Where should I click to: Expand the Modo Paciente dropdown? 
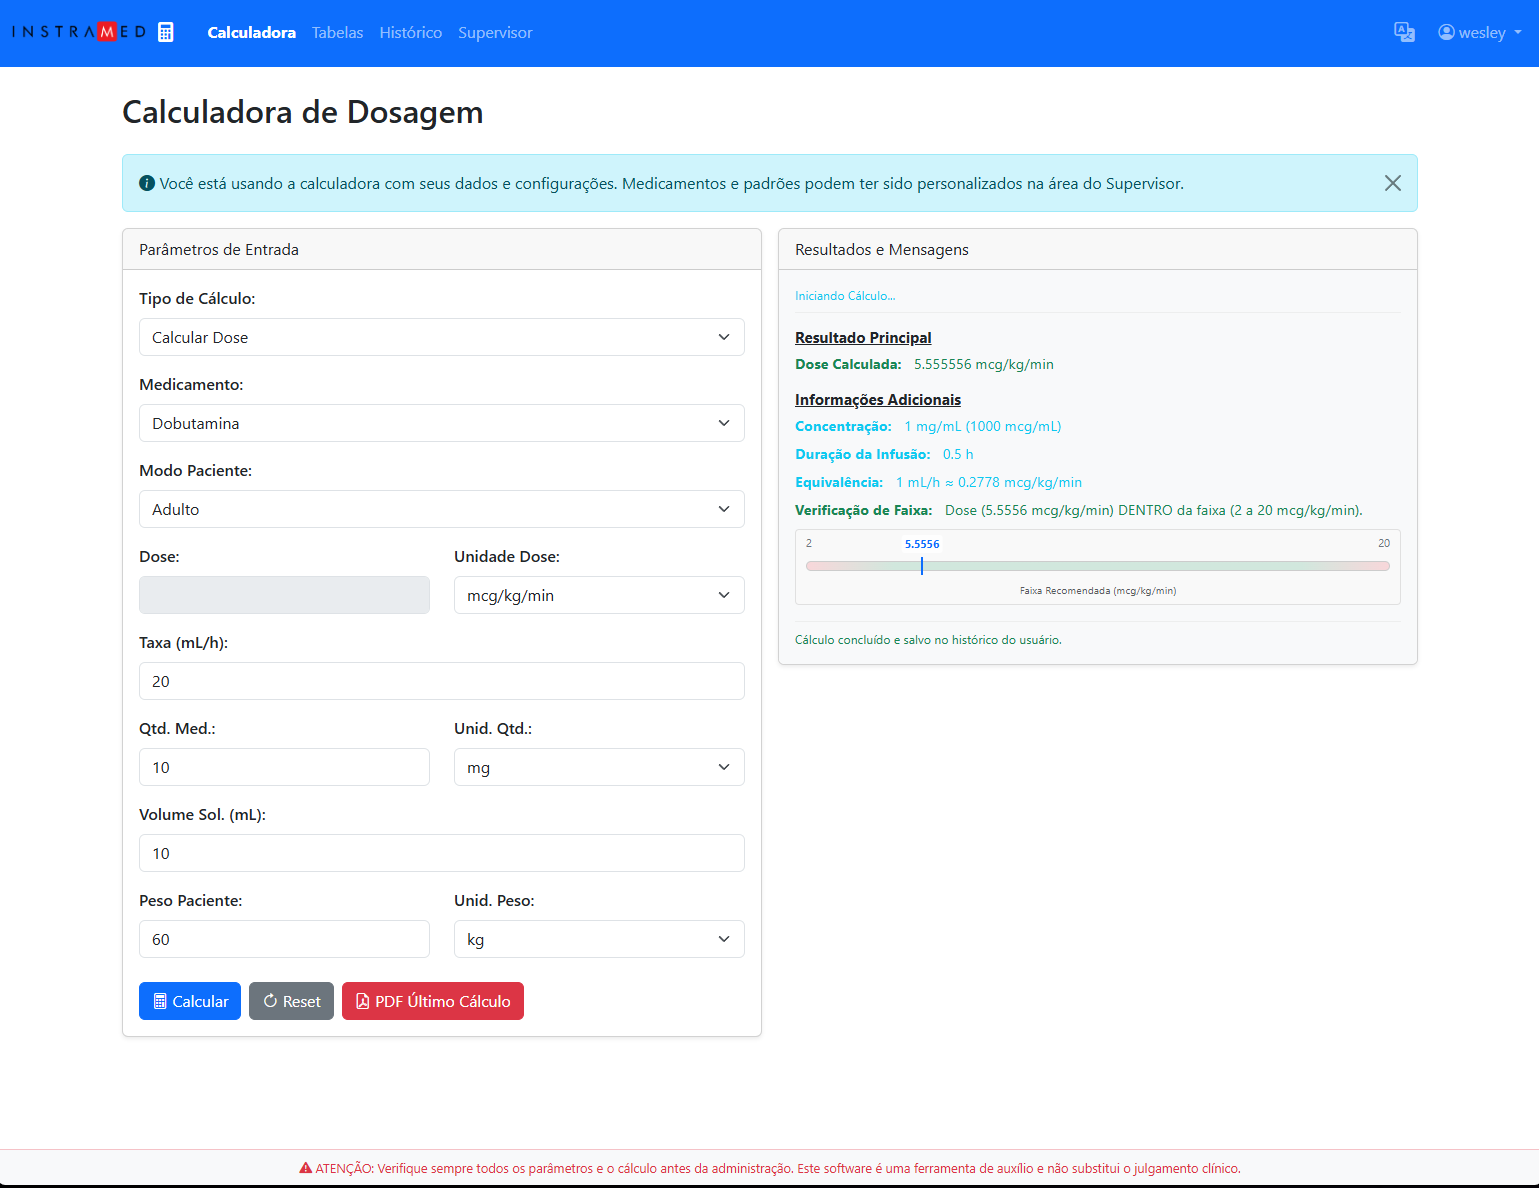[x=441, y=509]
